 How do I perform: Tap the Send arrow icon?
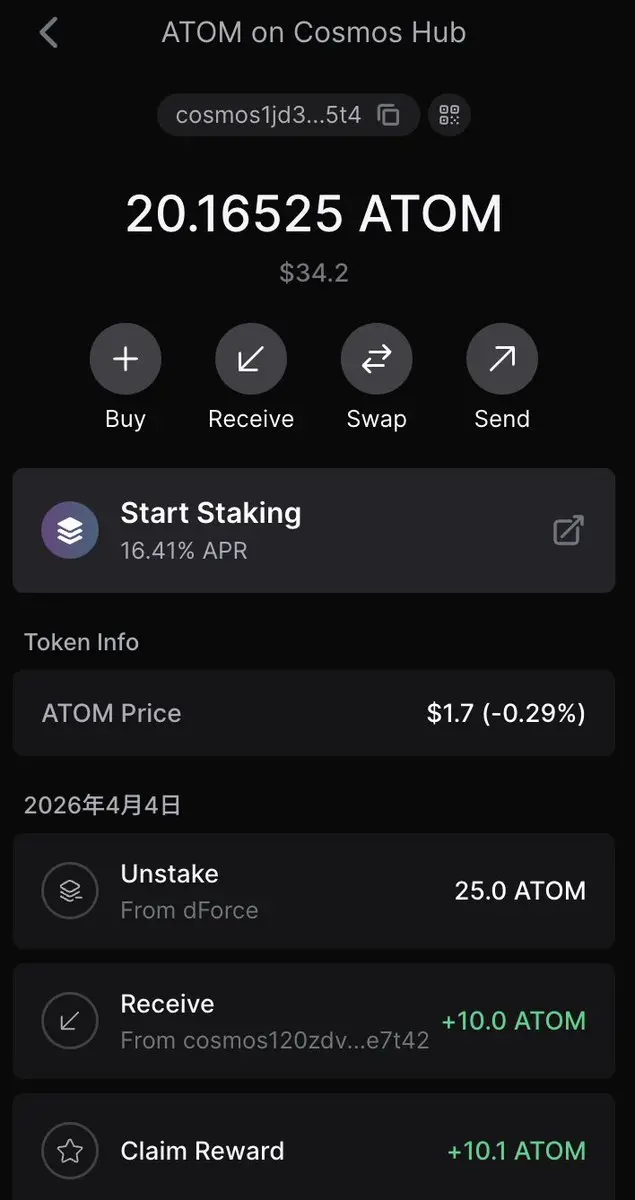[x=502, y=360]
